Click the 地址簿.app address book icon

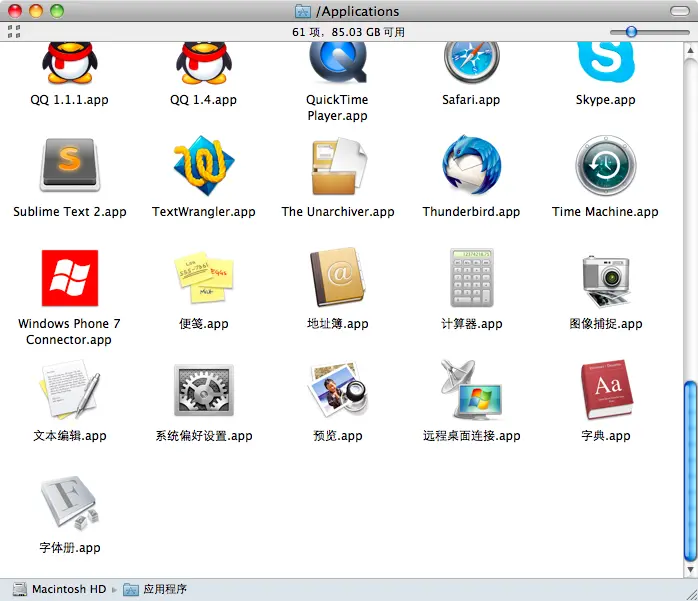[337, 277]
